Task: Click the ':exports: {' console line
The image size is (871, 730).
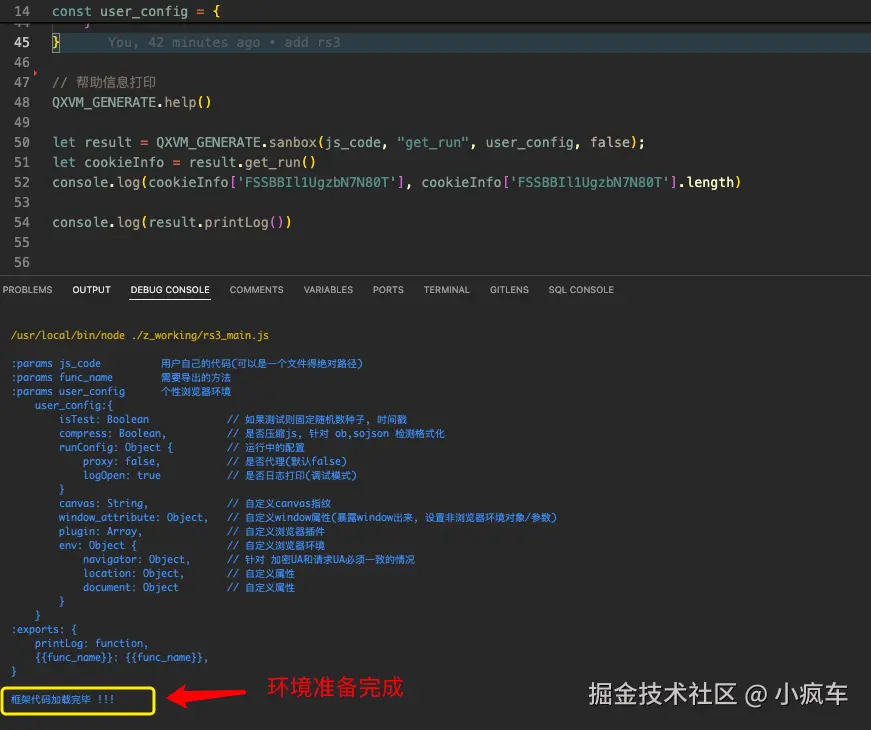Action: [x=44, y=629]
